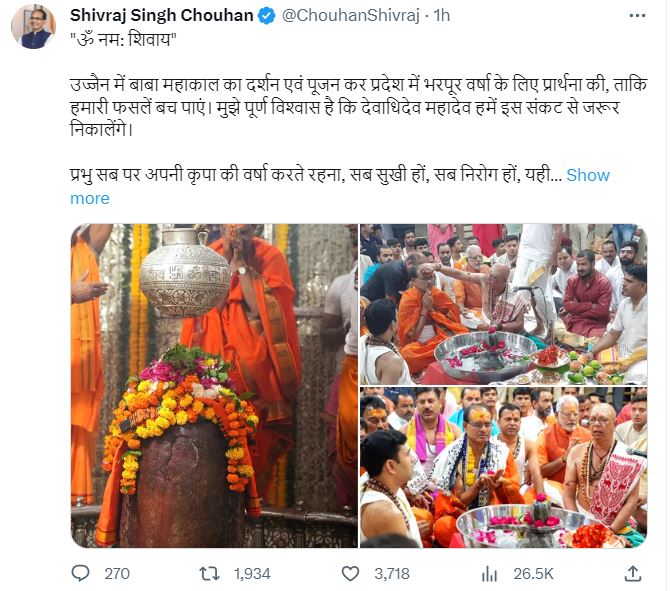Open the 1h timestamp link
Viewport: 670px width, 591px height.
[442, 15]
